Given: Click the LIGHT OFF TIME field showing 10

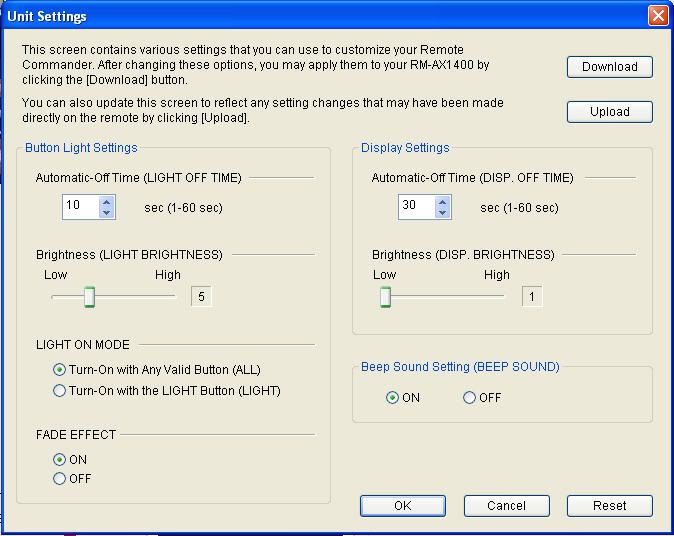Looking at the screenshot, I should pos(81,207).
